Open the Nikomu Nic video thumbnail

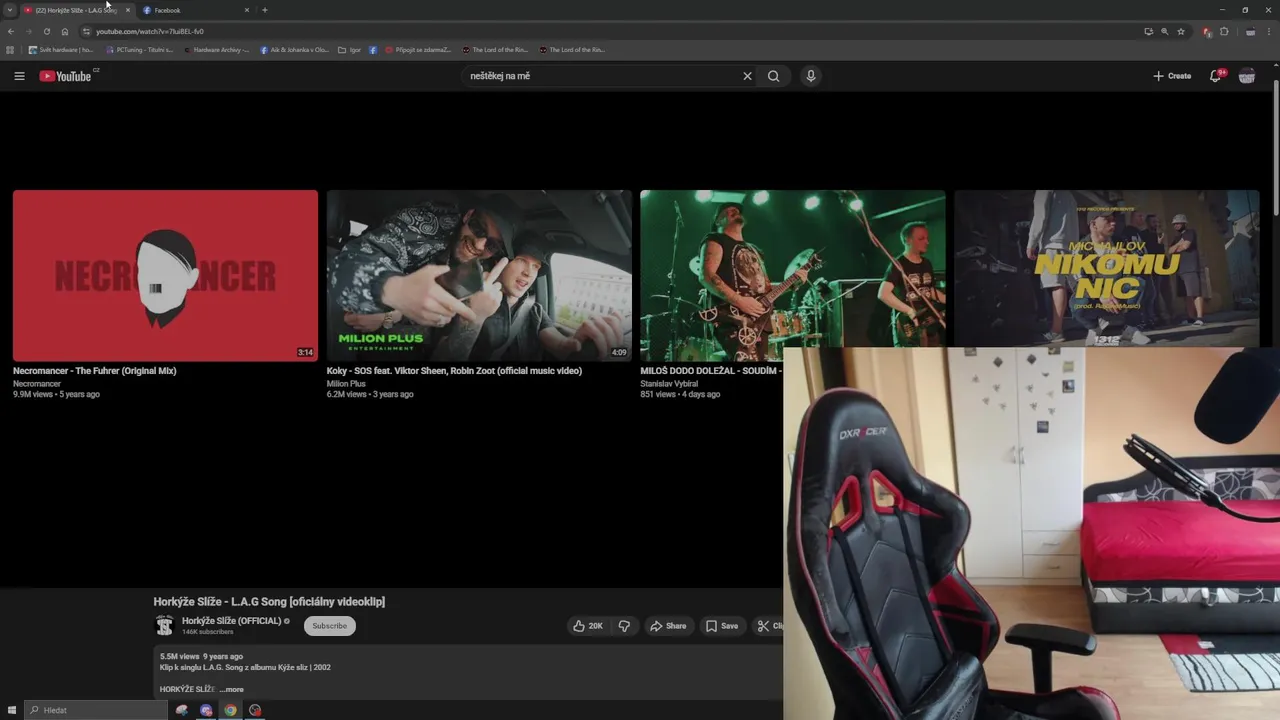coord(1106,268)
